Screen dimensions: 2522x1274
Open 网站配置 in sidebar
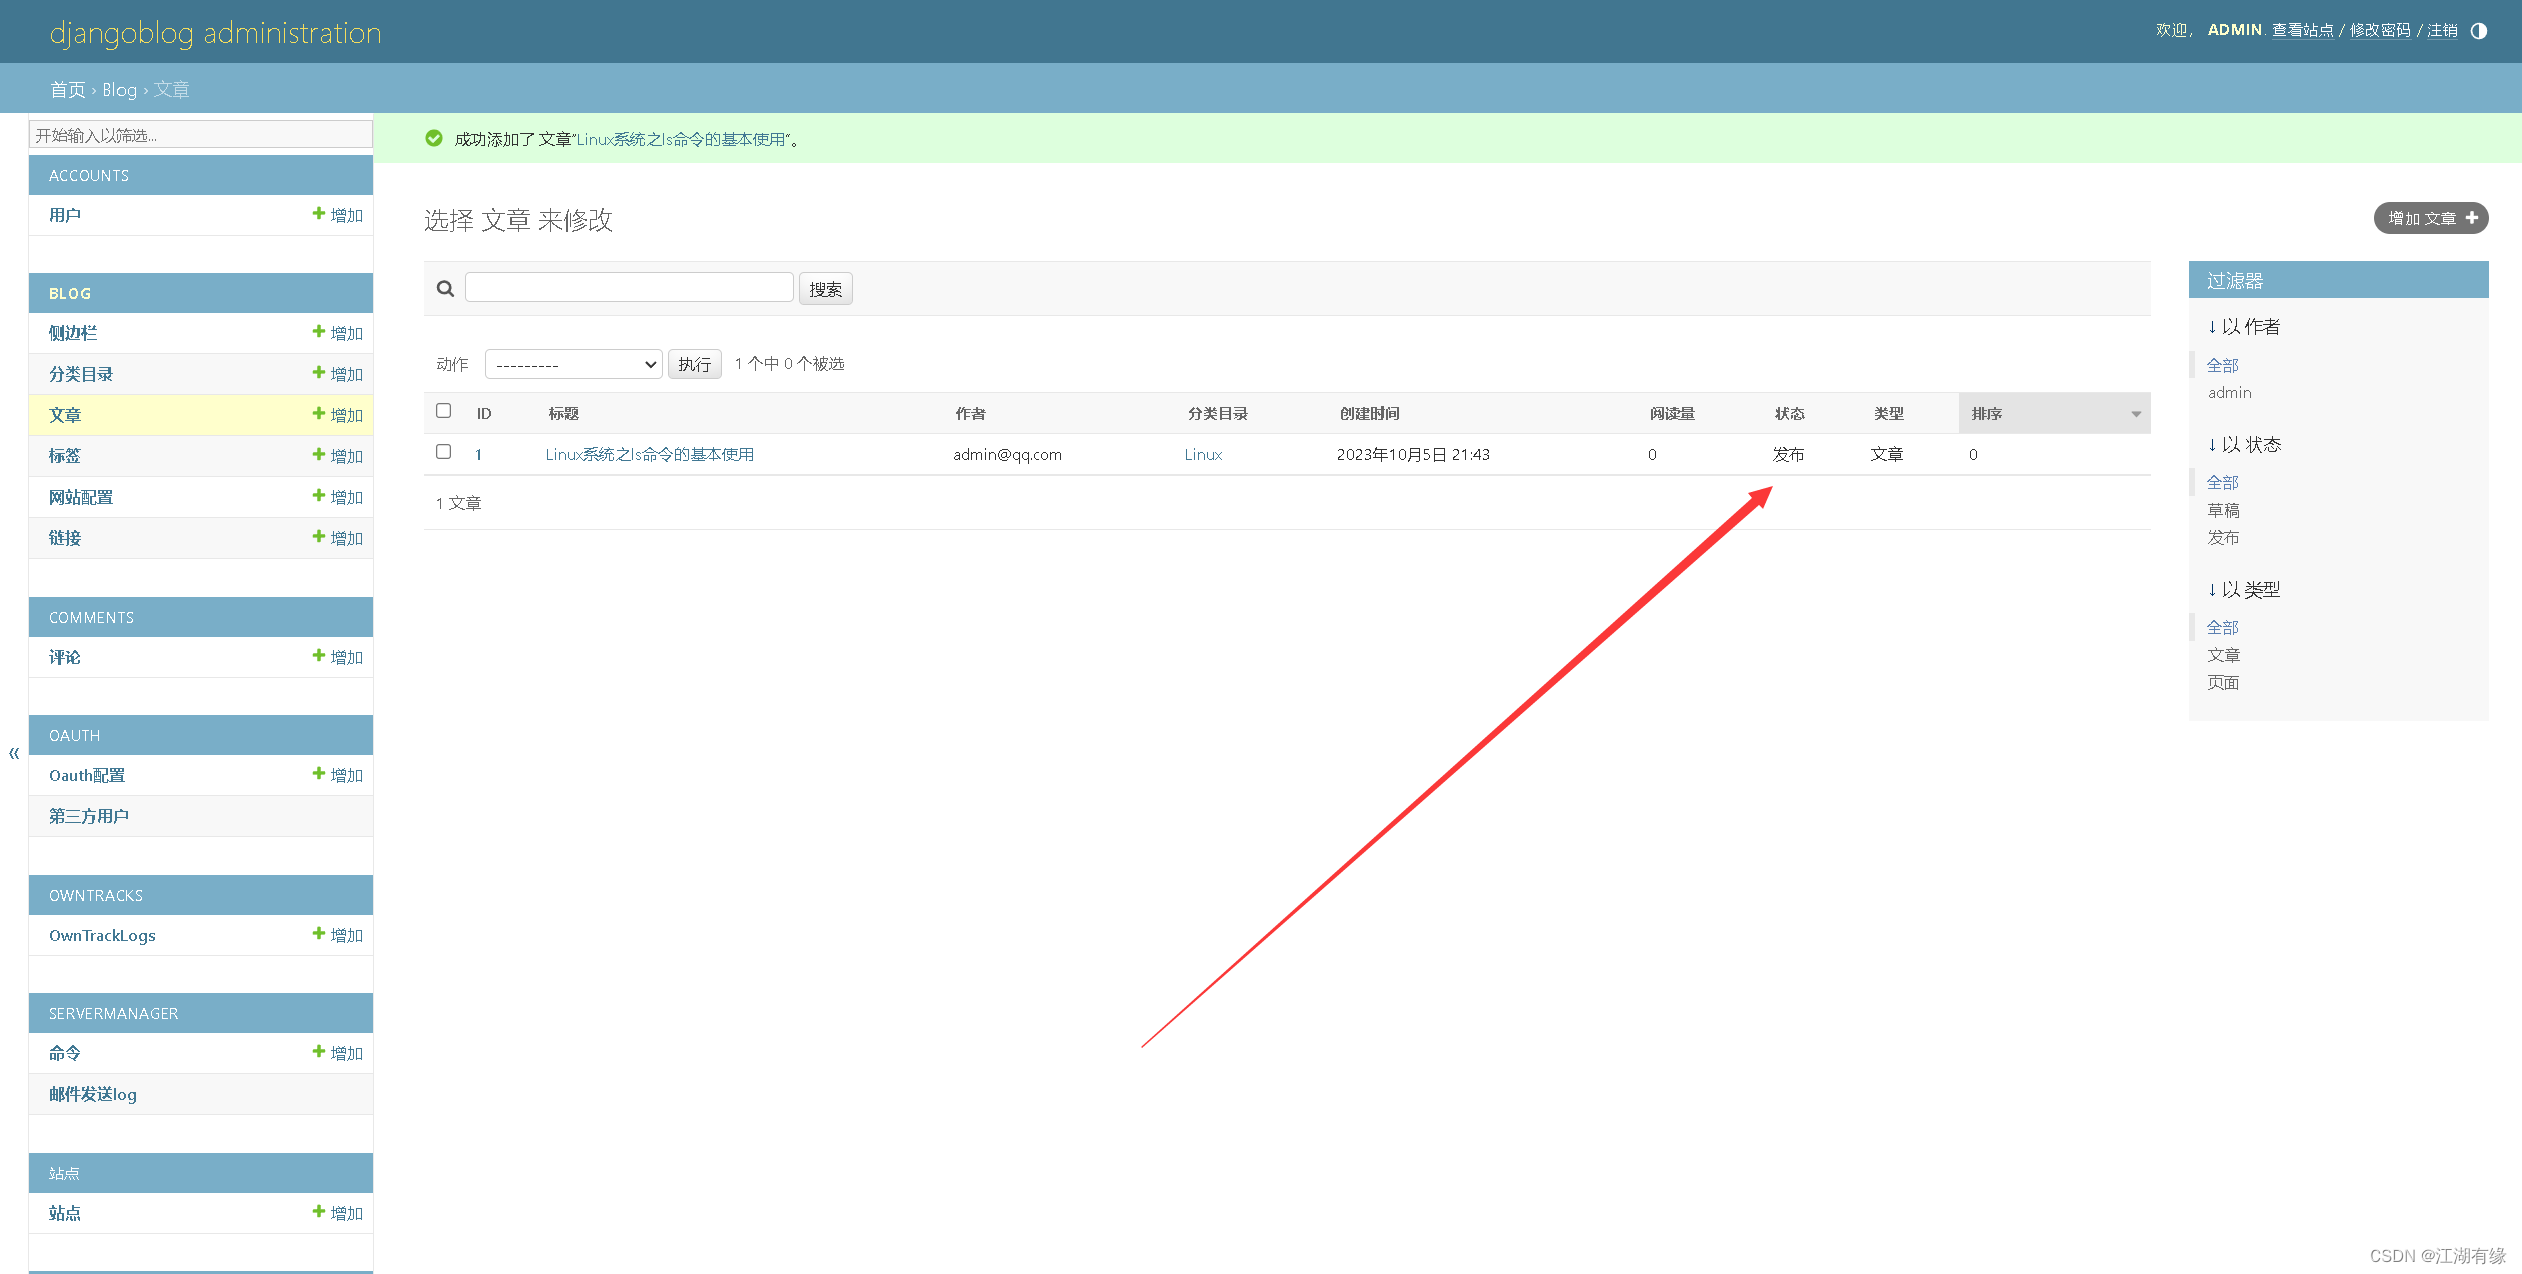[81, 497]
